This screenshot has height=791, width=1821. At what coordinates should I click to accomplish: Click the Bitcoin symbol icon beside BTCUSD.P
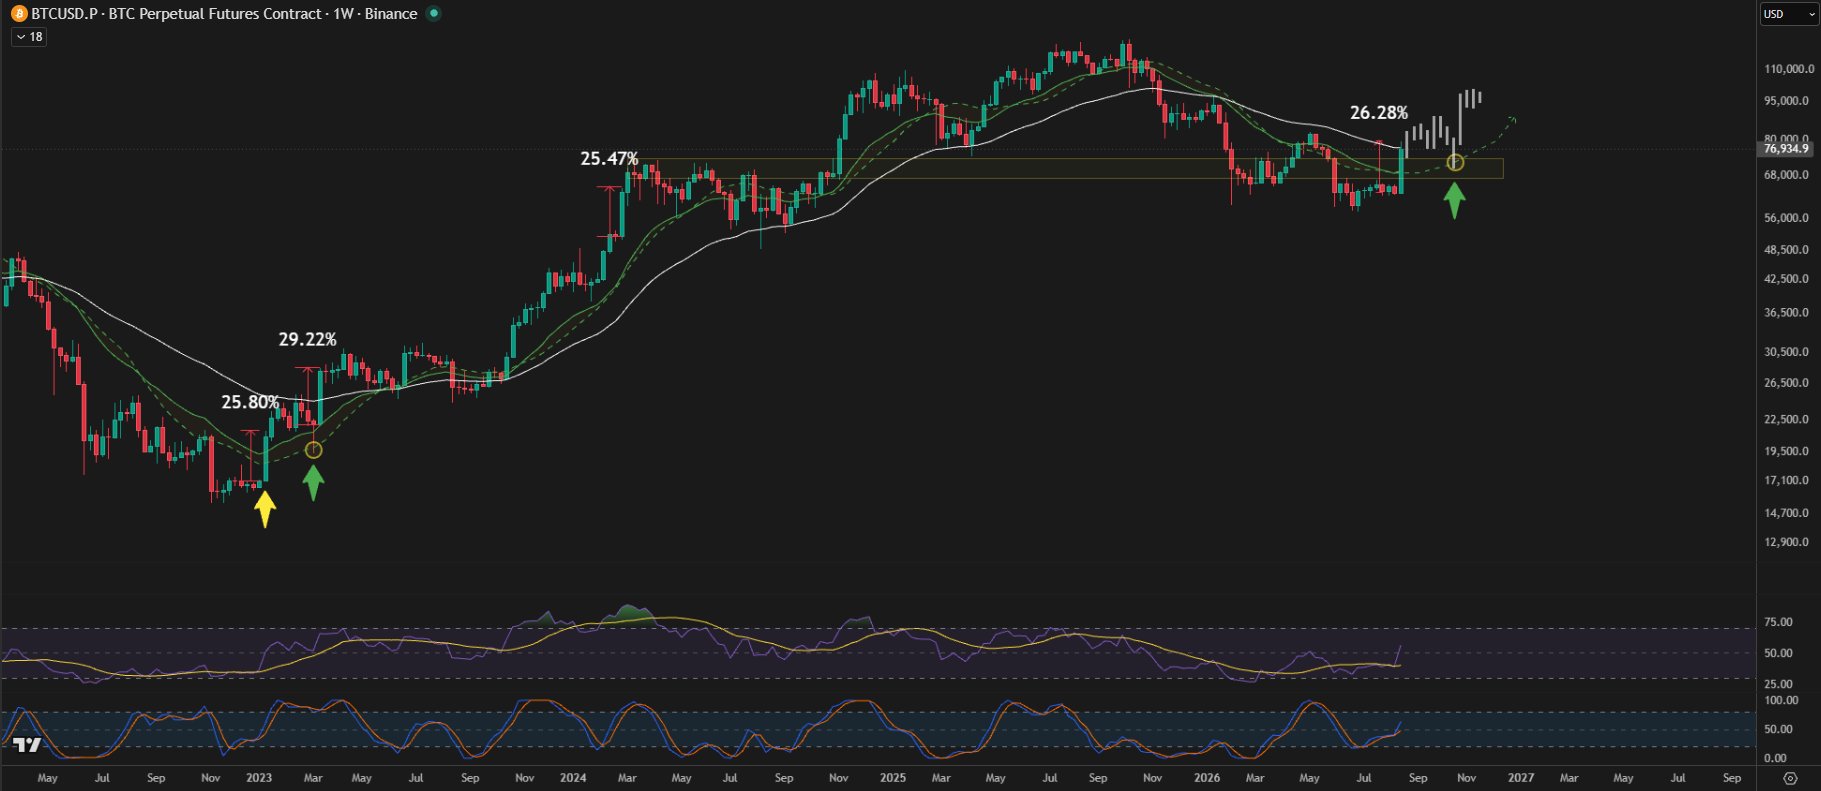[18, 14]
